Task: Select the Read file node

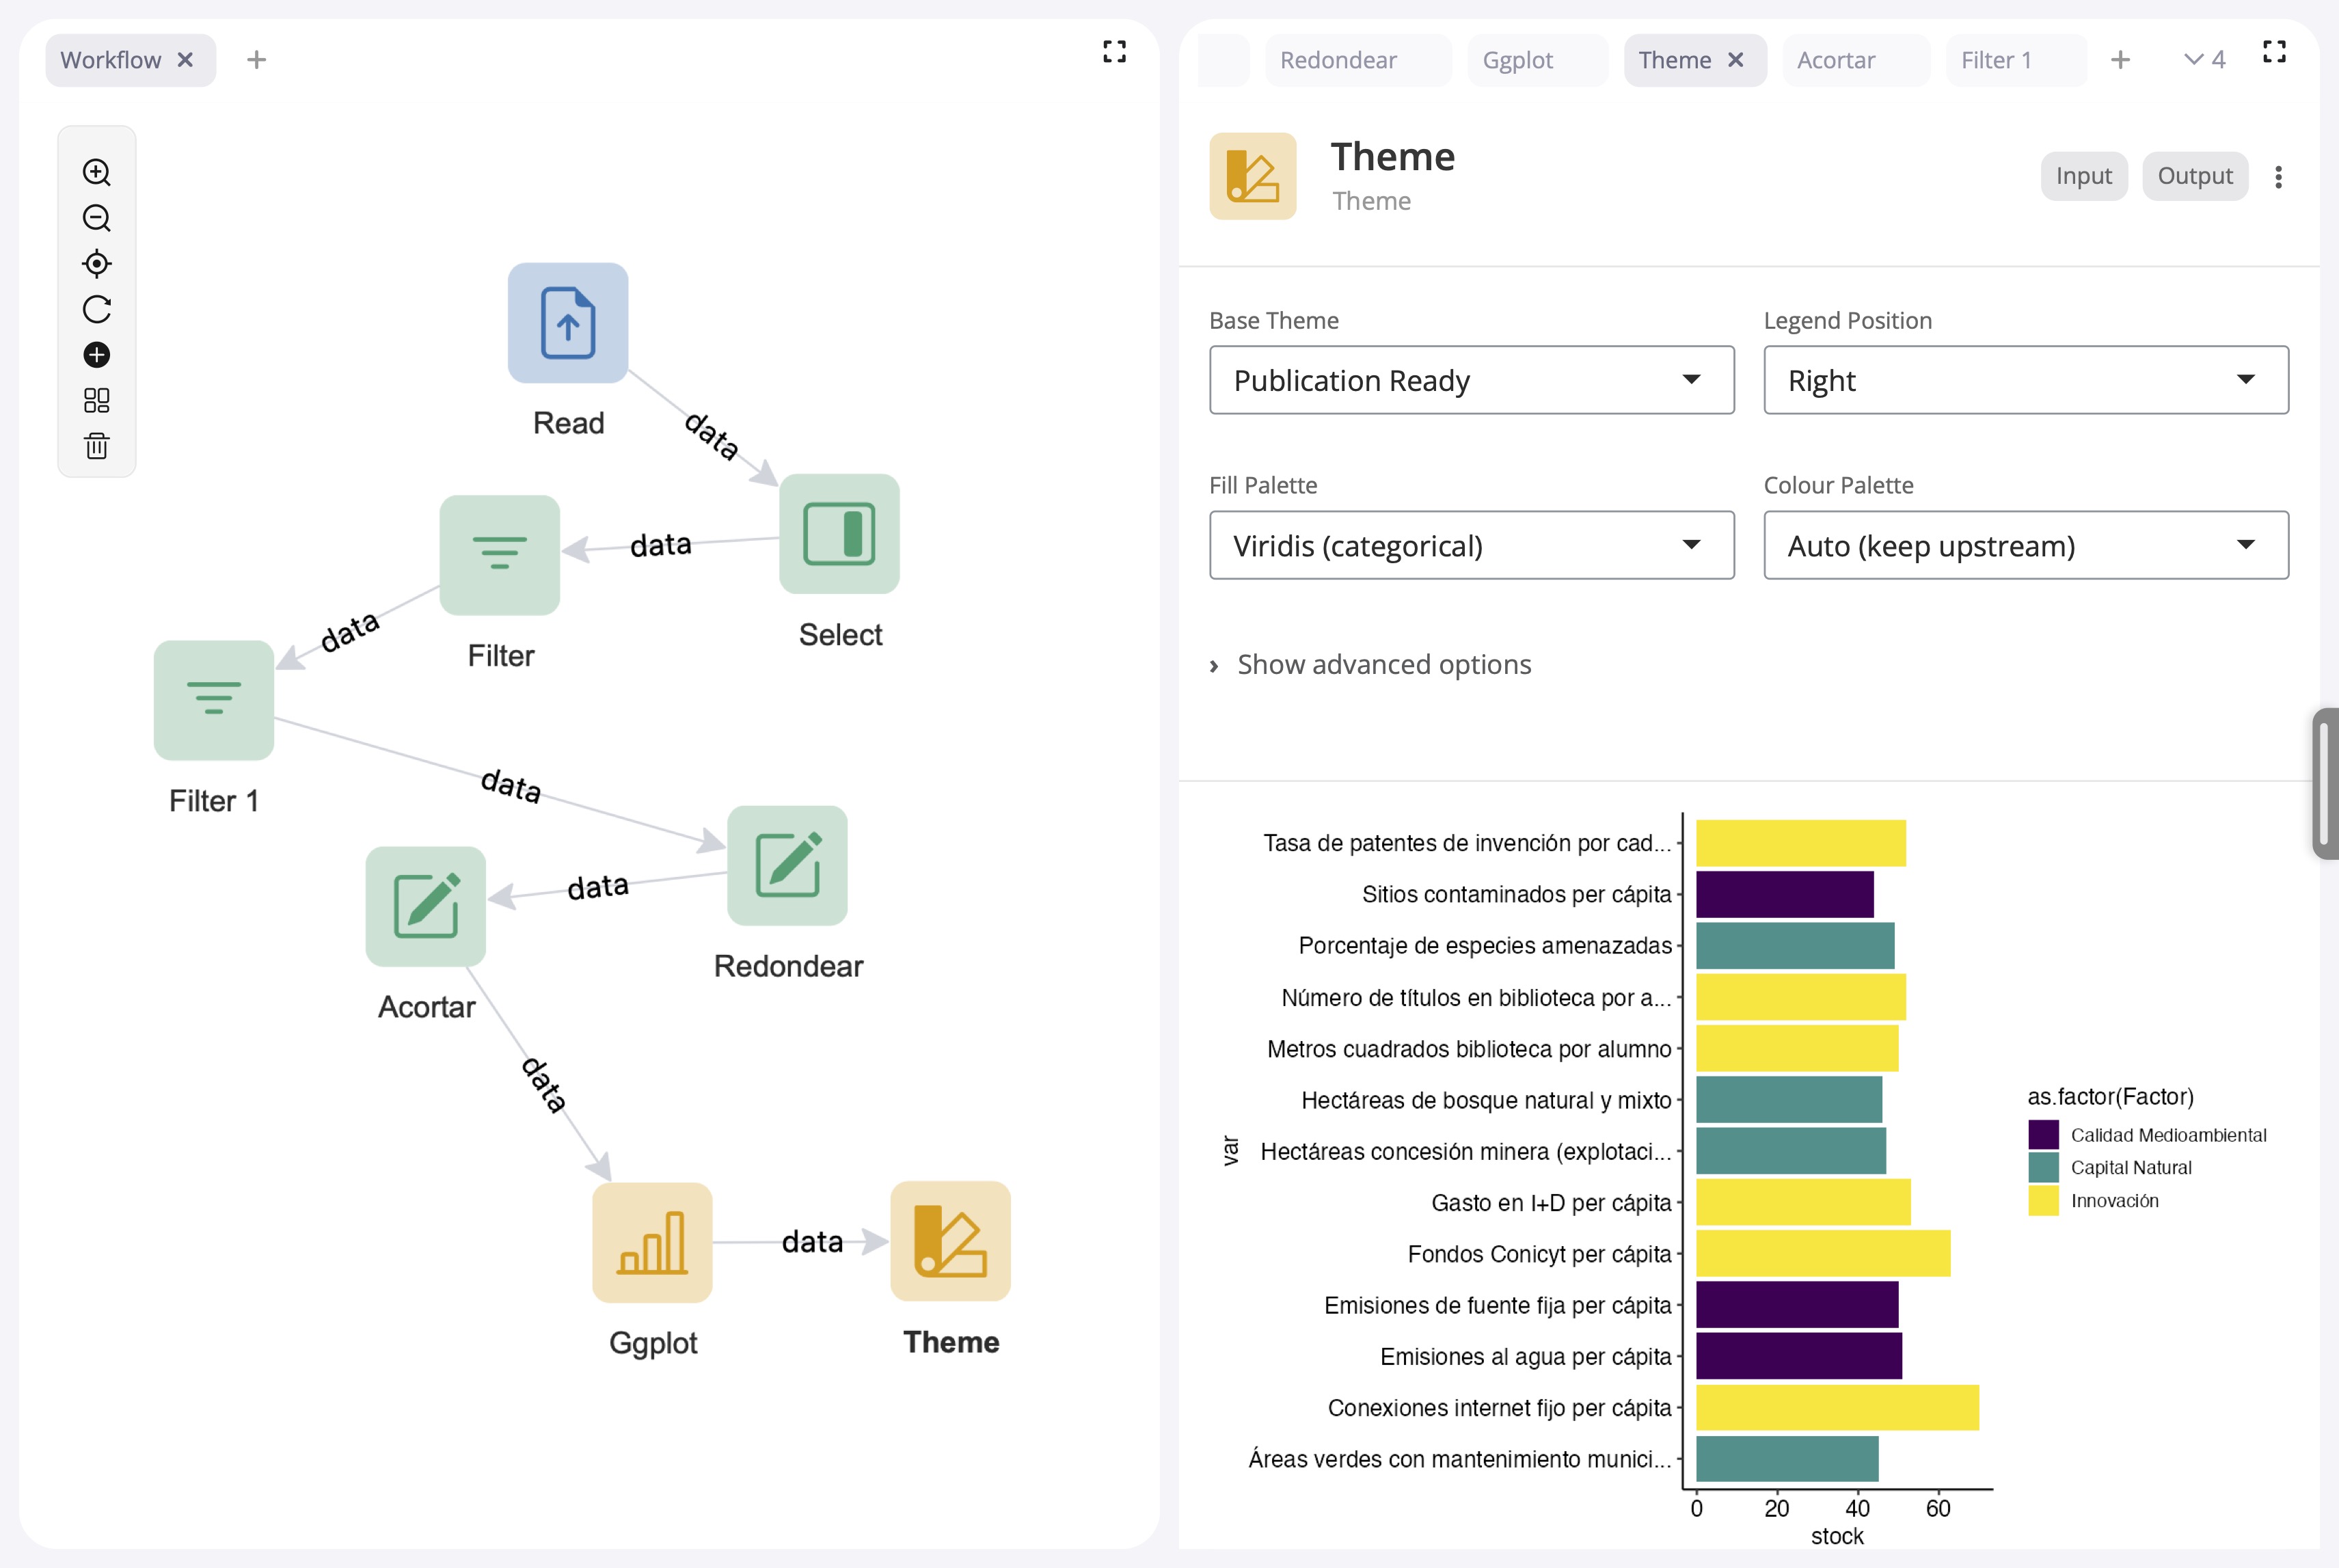Action: [x=568, y=323]
